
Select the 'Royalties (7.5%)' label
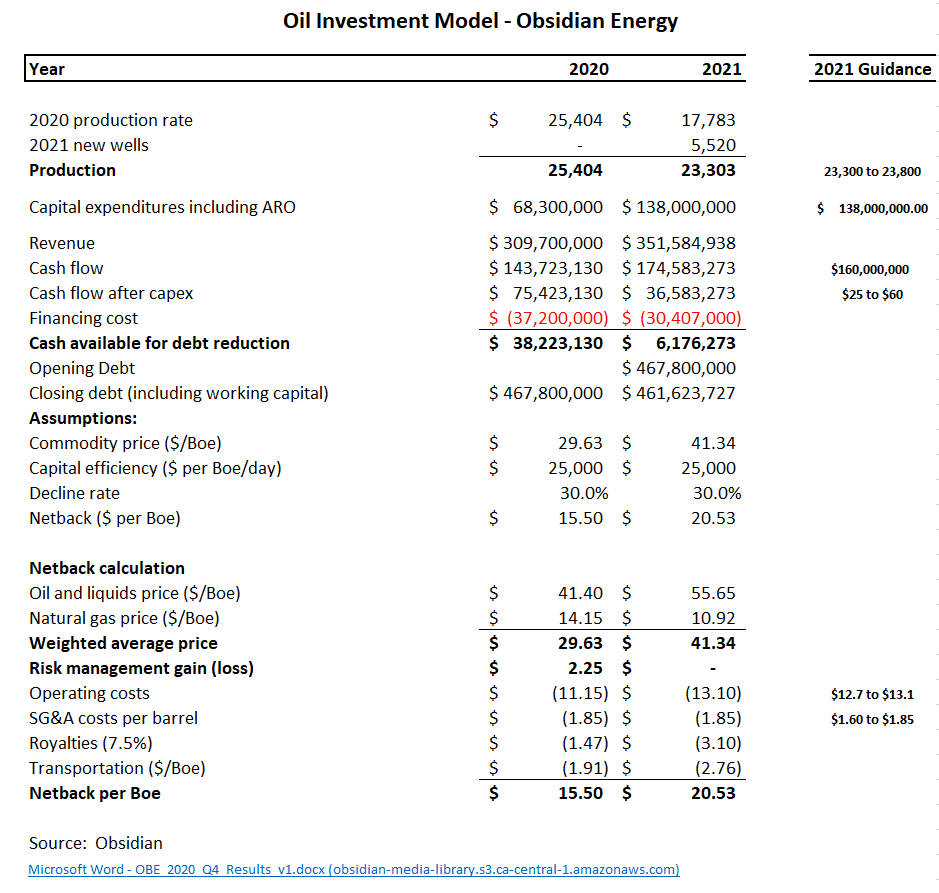click(90, 743)
